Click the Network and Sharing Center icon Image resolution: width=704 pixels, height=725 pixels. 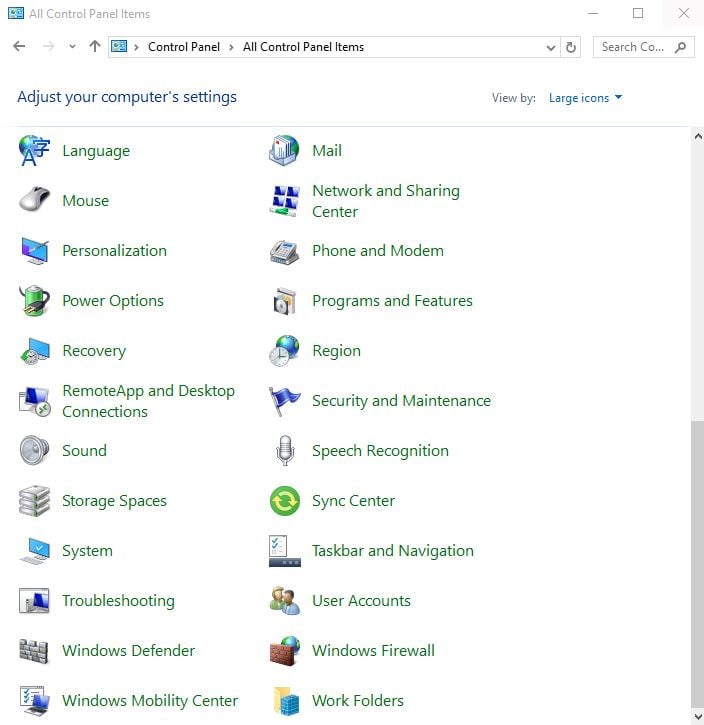pos(285,201)
